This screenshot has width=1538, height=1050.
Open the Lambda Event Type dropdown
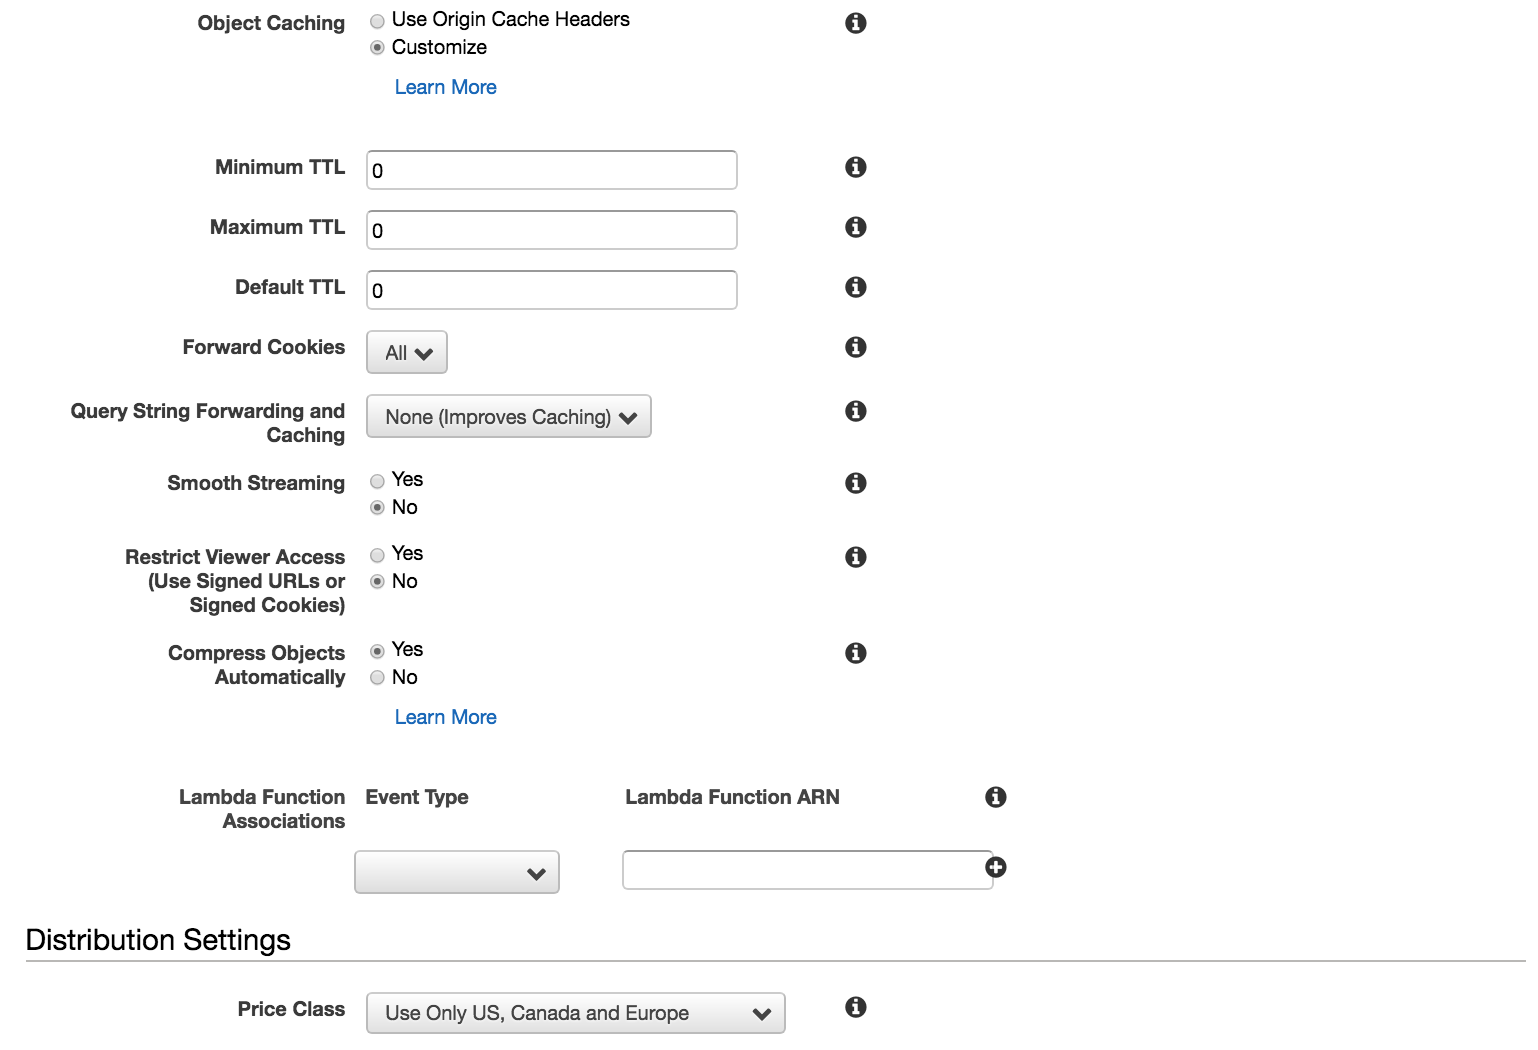[457, 873]
